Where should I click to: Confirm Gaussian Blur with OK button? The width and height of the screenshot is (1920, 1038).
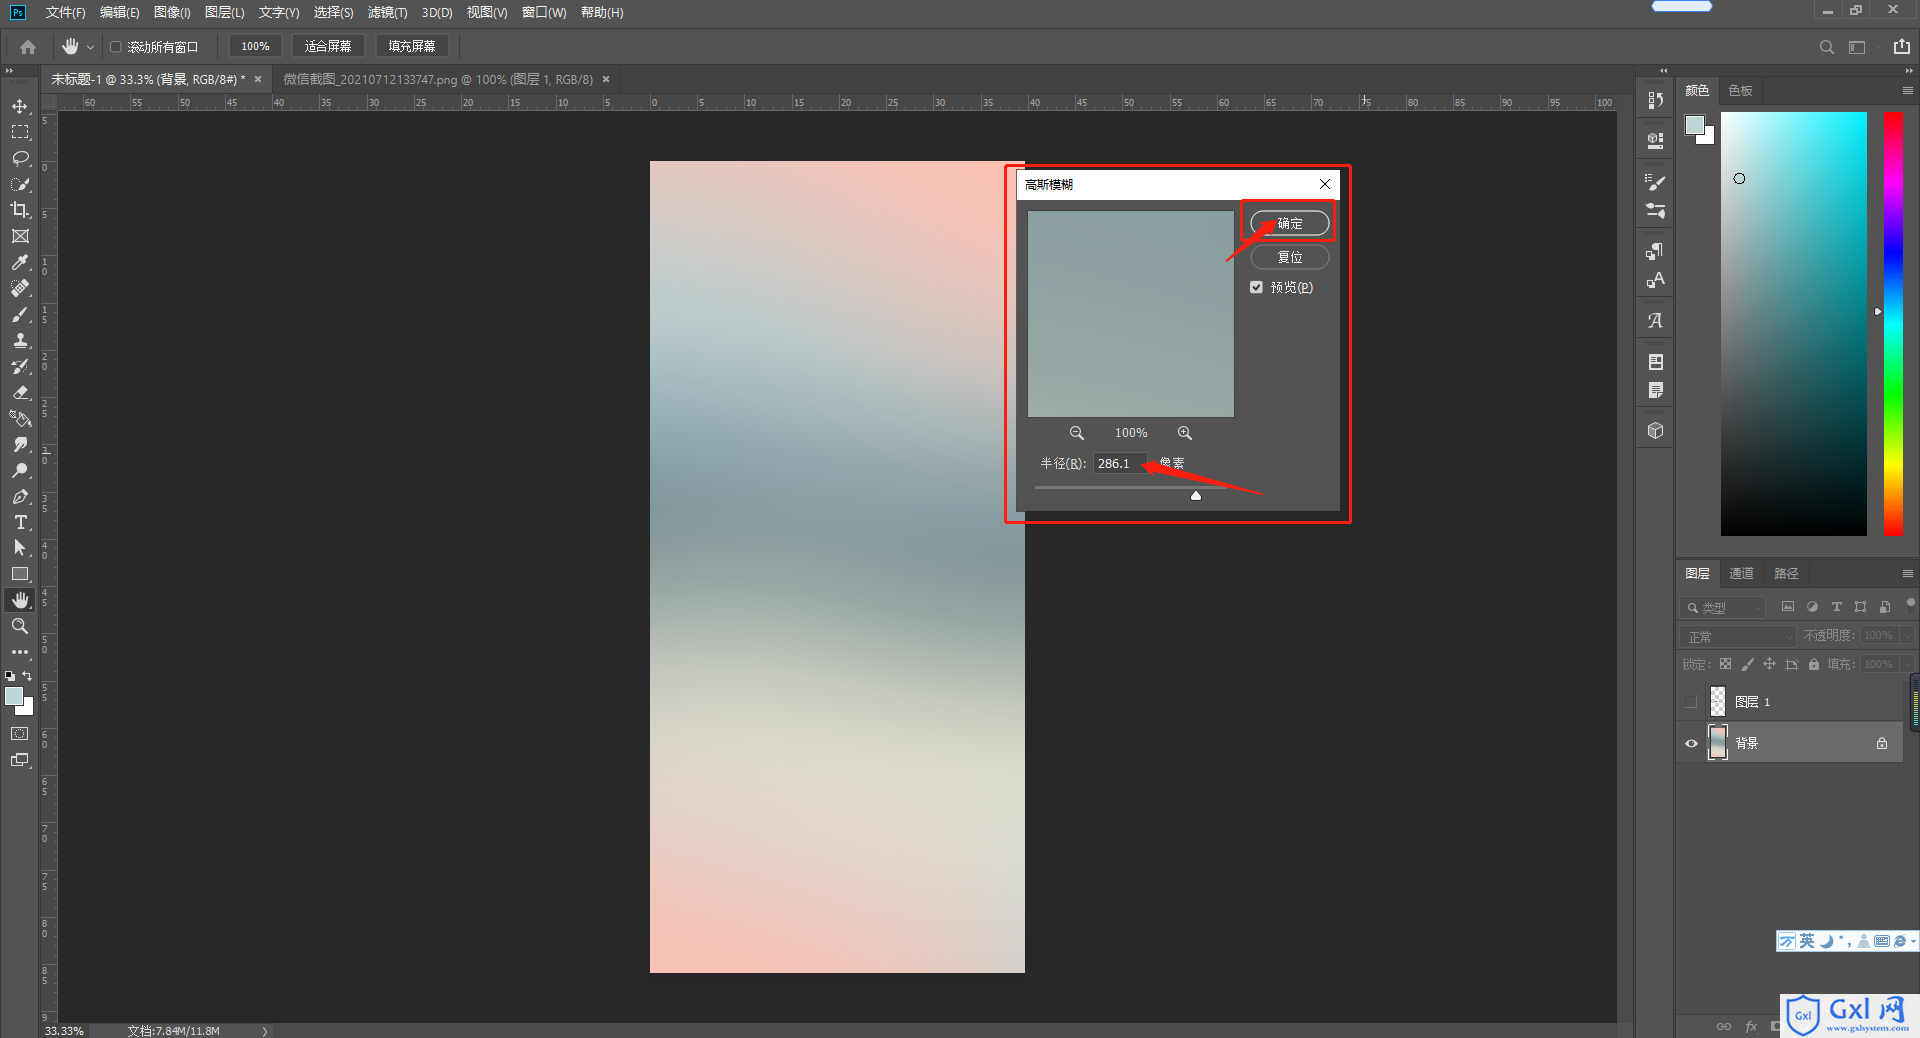pyautogui.click(x=1290, y=223)
